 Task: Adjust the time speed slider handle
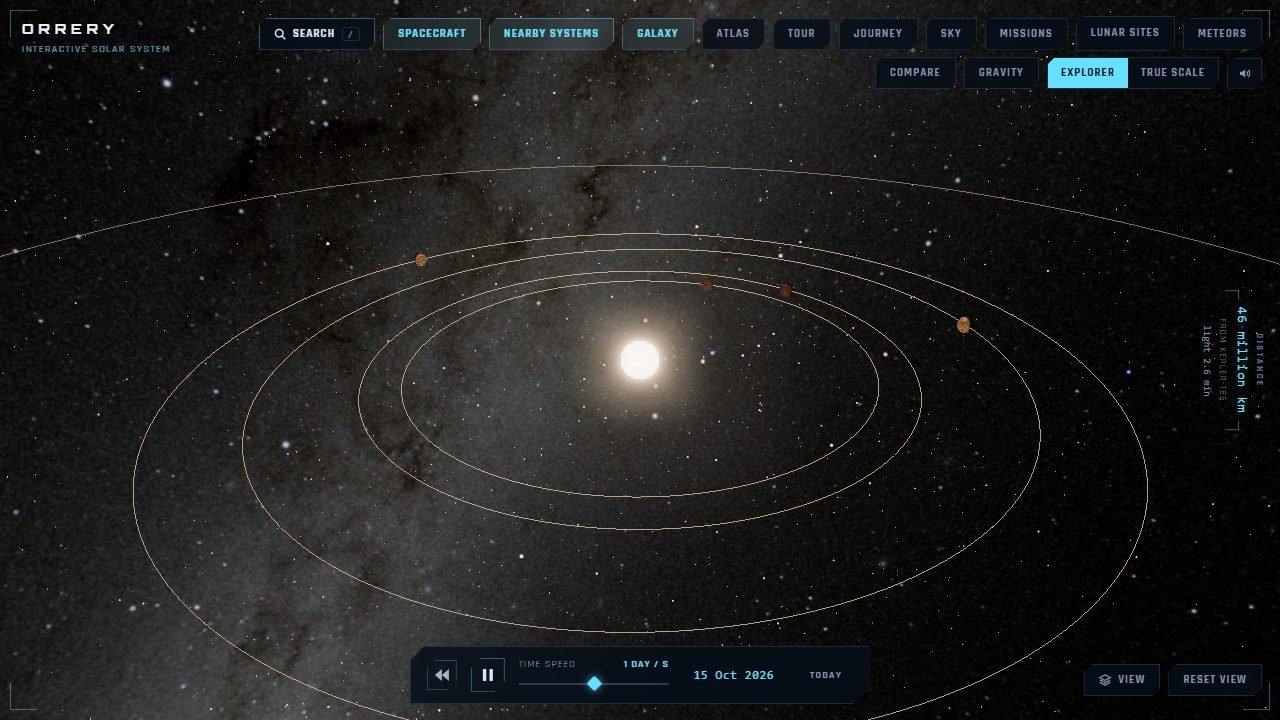click(x=594, y=683)
